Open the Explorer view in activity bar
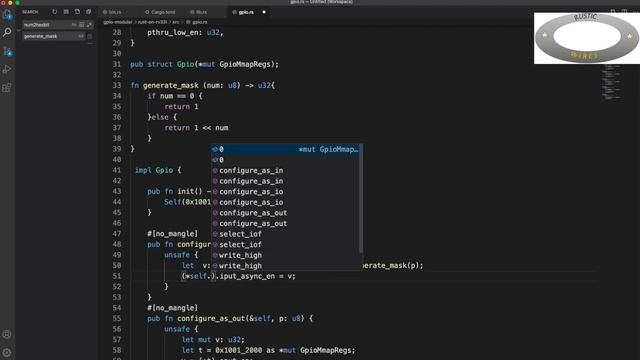Screen dimensions: 640x360 tap(7, 15)
